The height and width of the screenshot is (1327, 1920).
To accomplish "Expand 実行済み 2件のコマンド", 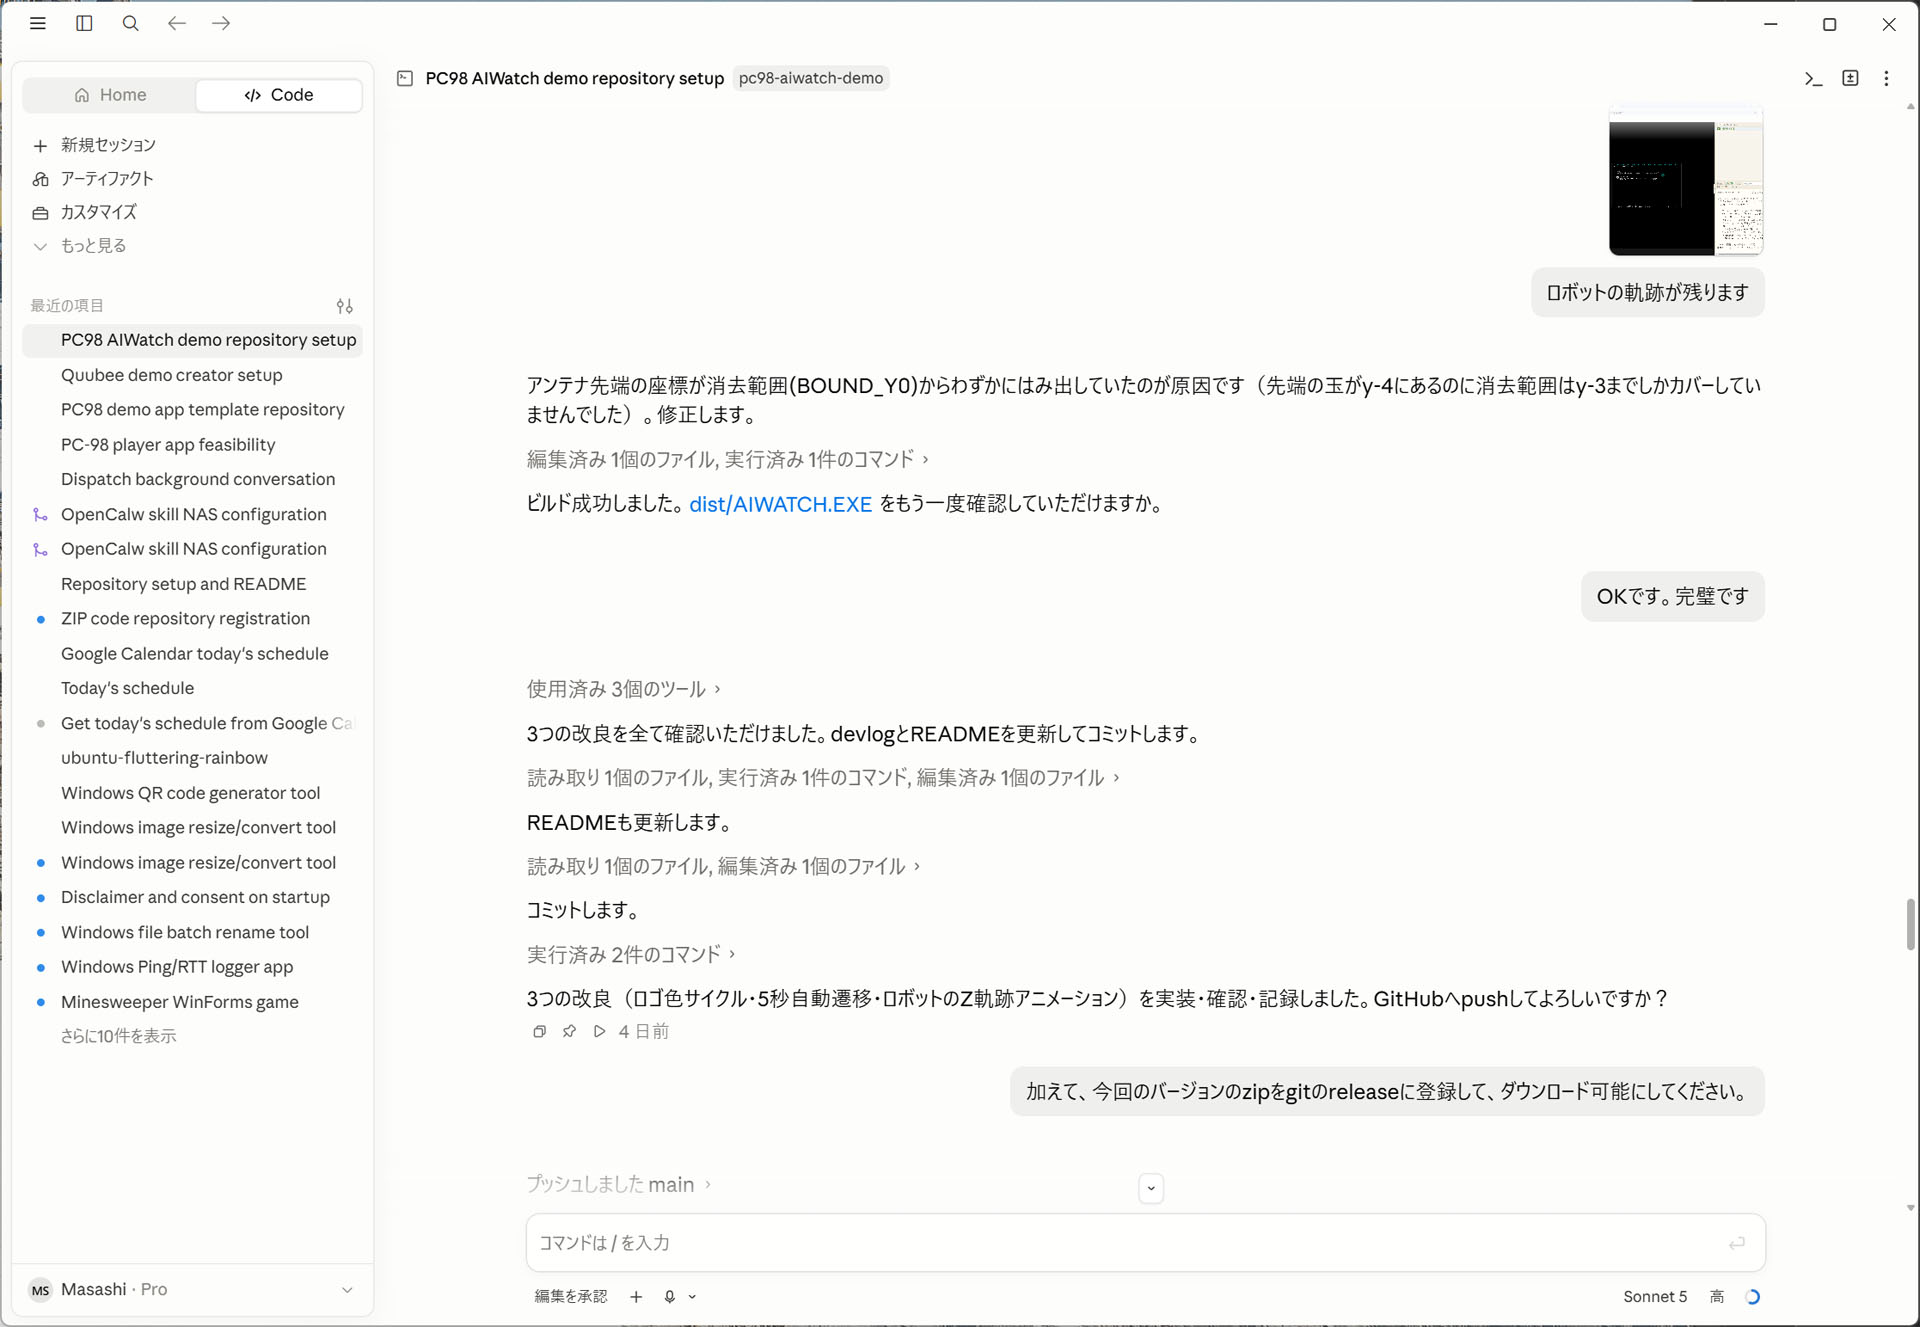I will (631, 955).
